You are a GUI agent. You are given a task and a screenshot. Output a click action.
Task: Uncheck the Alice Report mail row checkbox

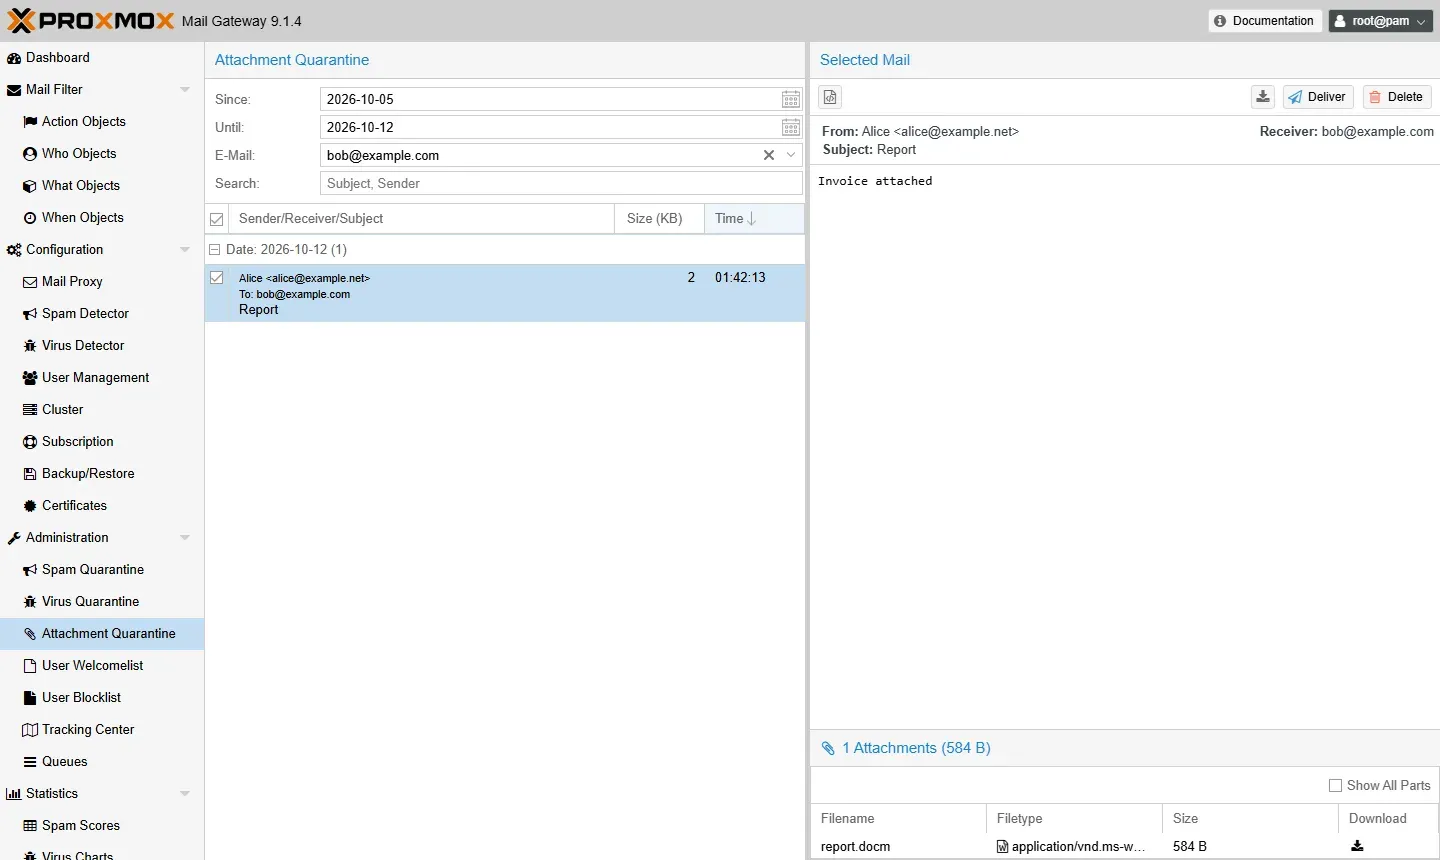217,278
